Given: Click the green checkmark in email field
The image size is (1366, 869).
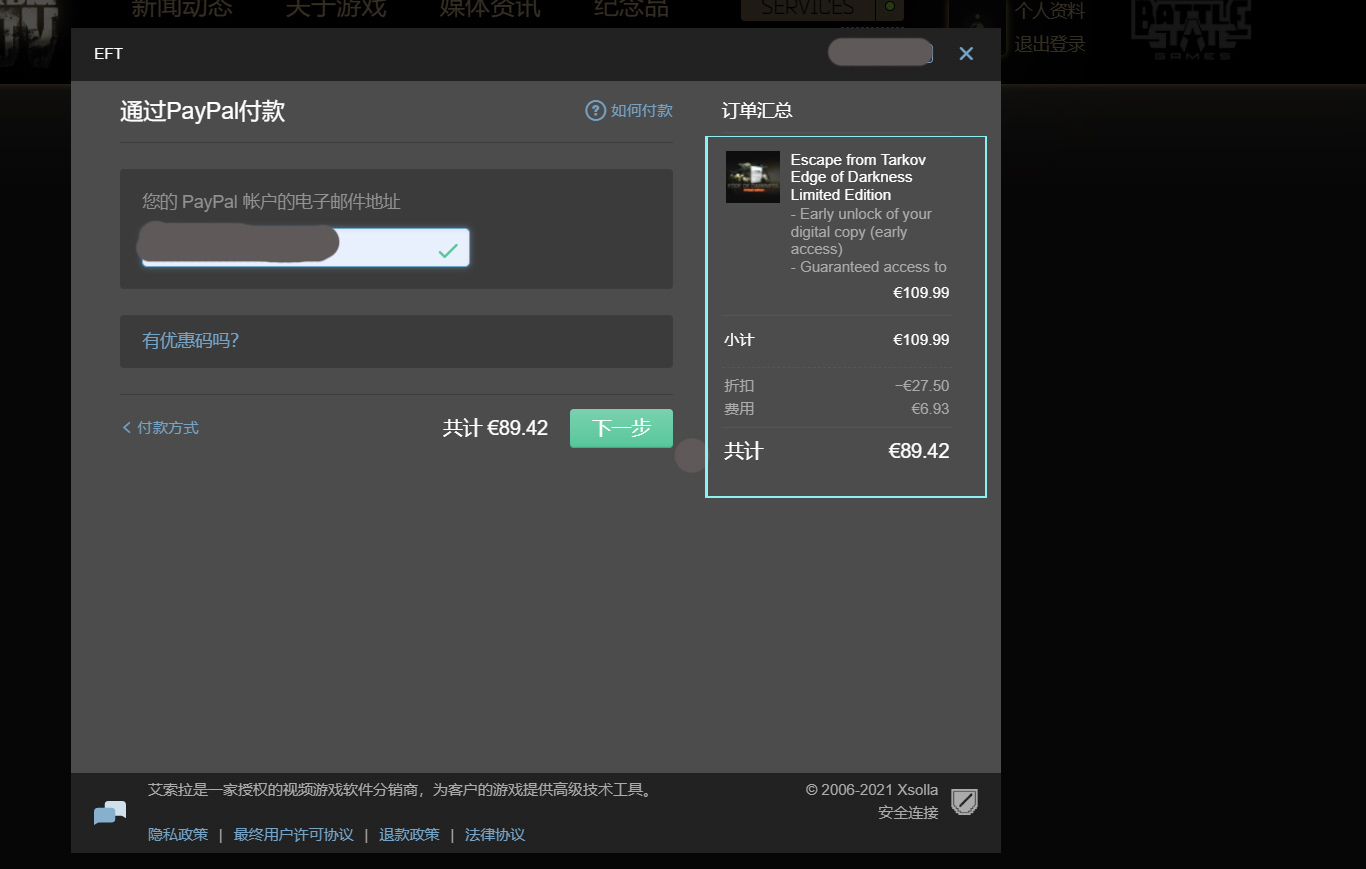Looking at the screenshot, I should 448,251.
